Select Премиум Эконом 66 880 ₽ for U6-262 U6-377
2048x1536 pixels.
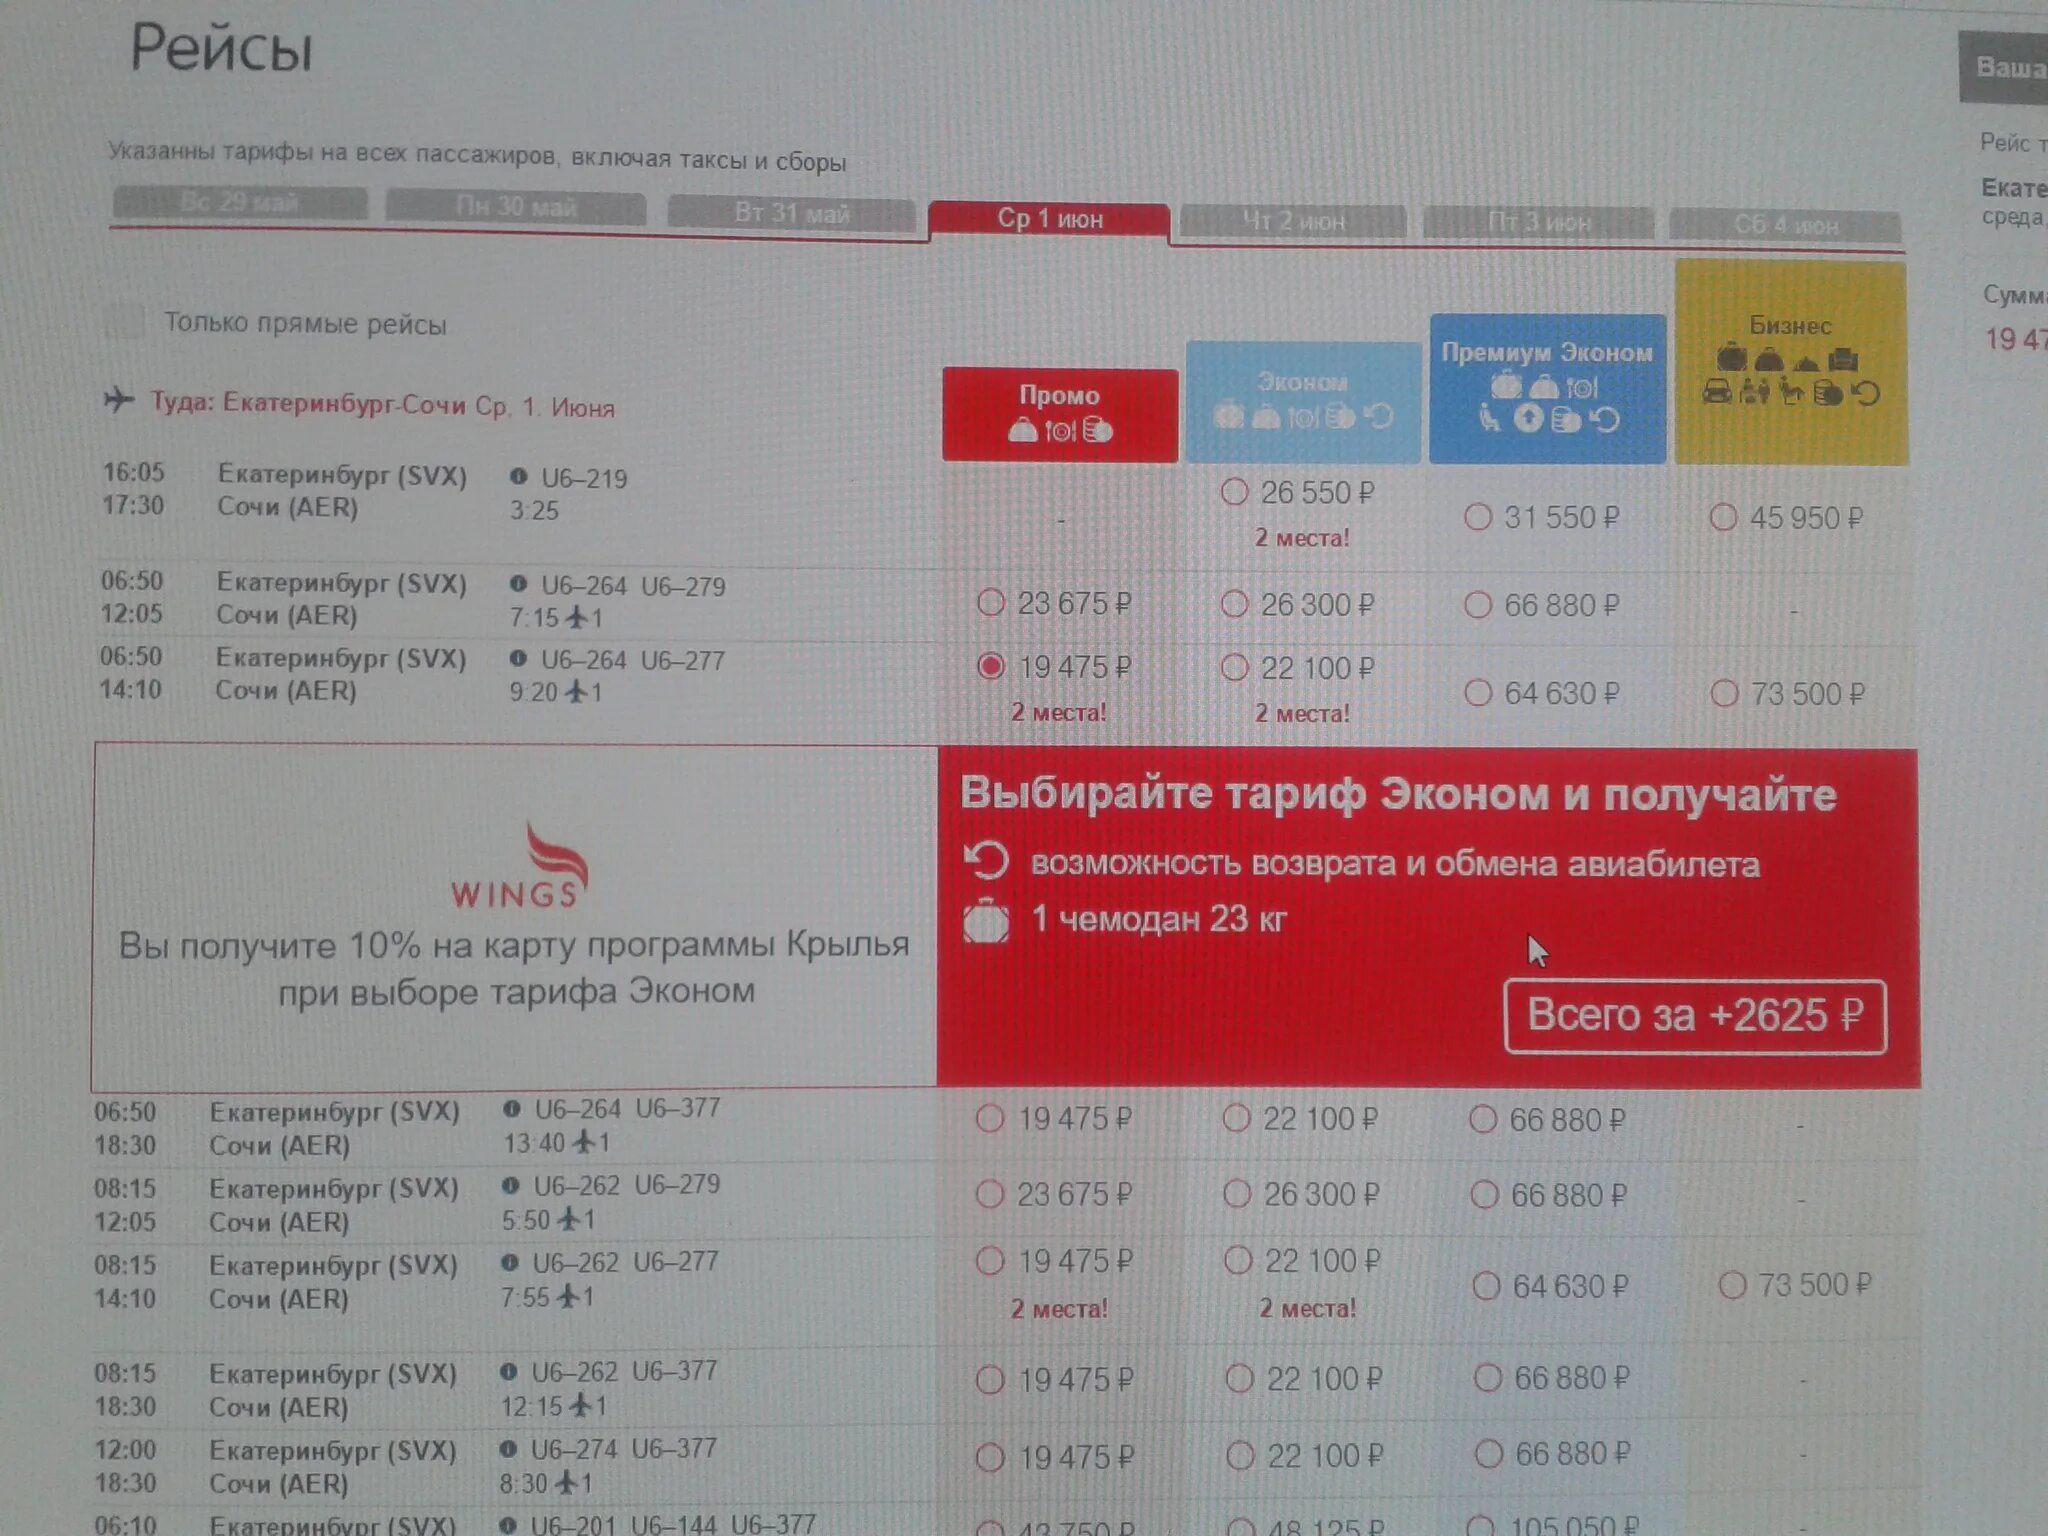pos(1488,1378)
